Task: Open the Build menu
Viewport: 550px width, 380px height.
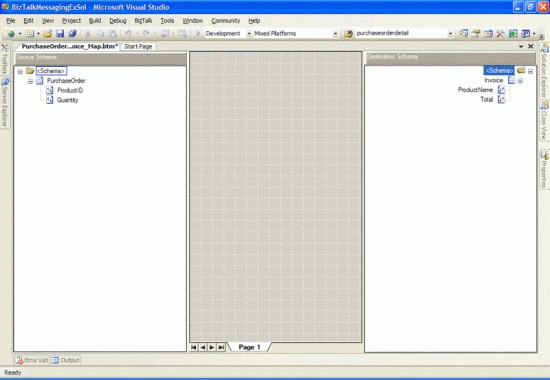Action: click(x=95, y=21)
